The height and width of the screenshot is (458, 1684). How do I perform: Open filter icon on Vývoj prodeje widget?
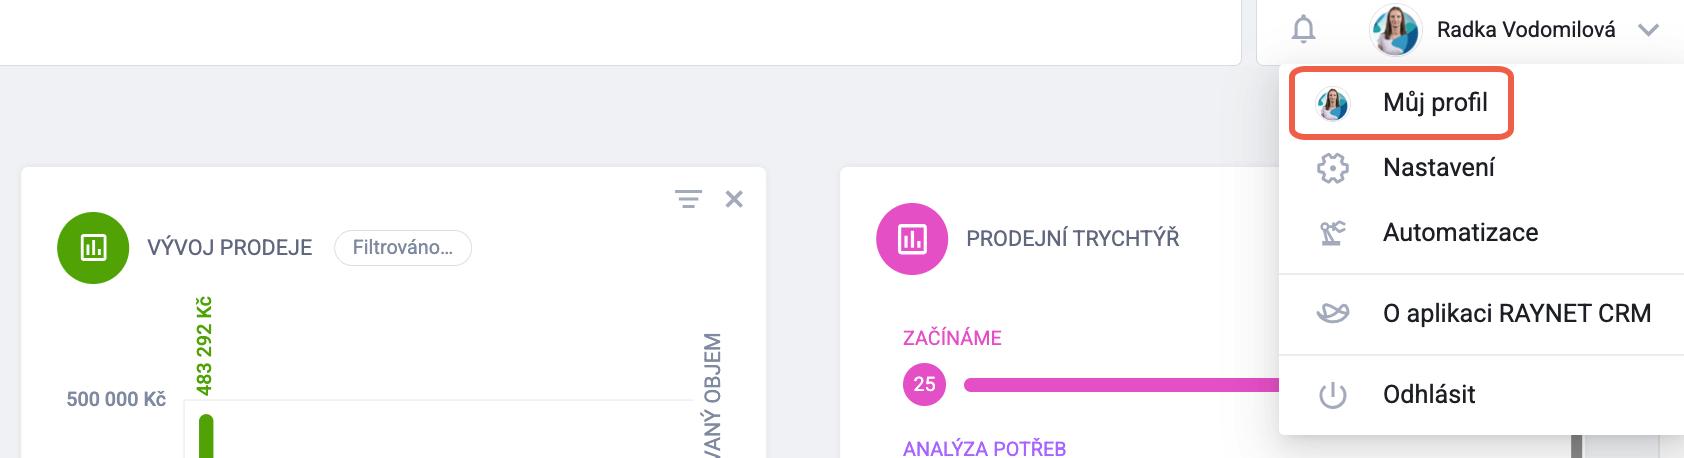pyautogui.click(x=688, y=199)
